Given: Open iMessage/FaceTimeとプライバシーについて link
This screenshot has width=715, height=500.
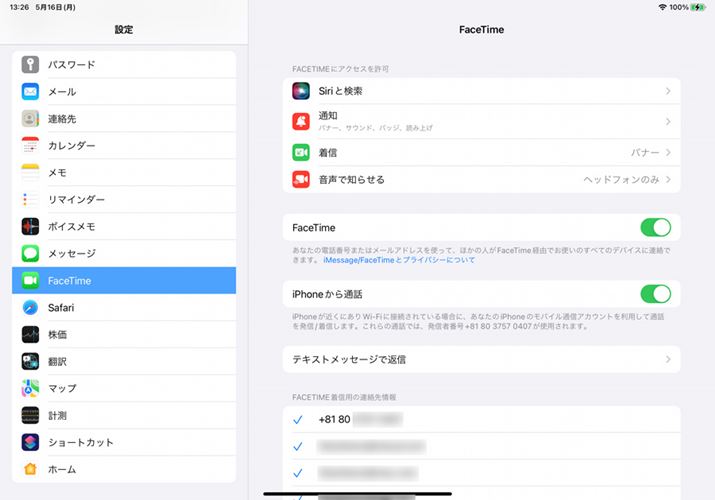Looking at the screenshot, I should 399,260.
